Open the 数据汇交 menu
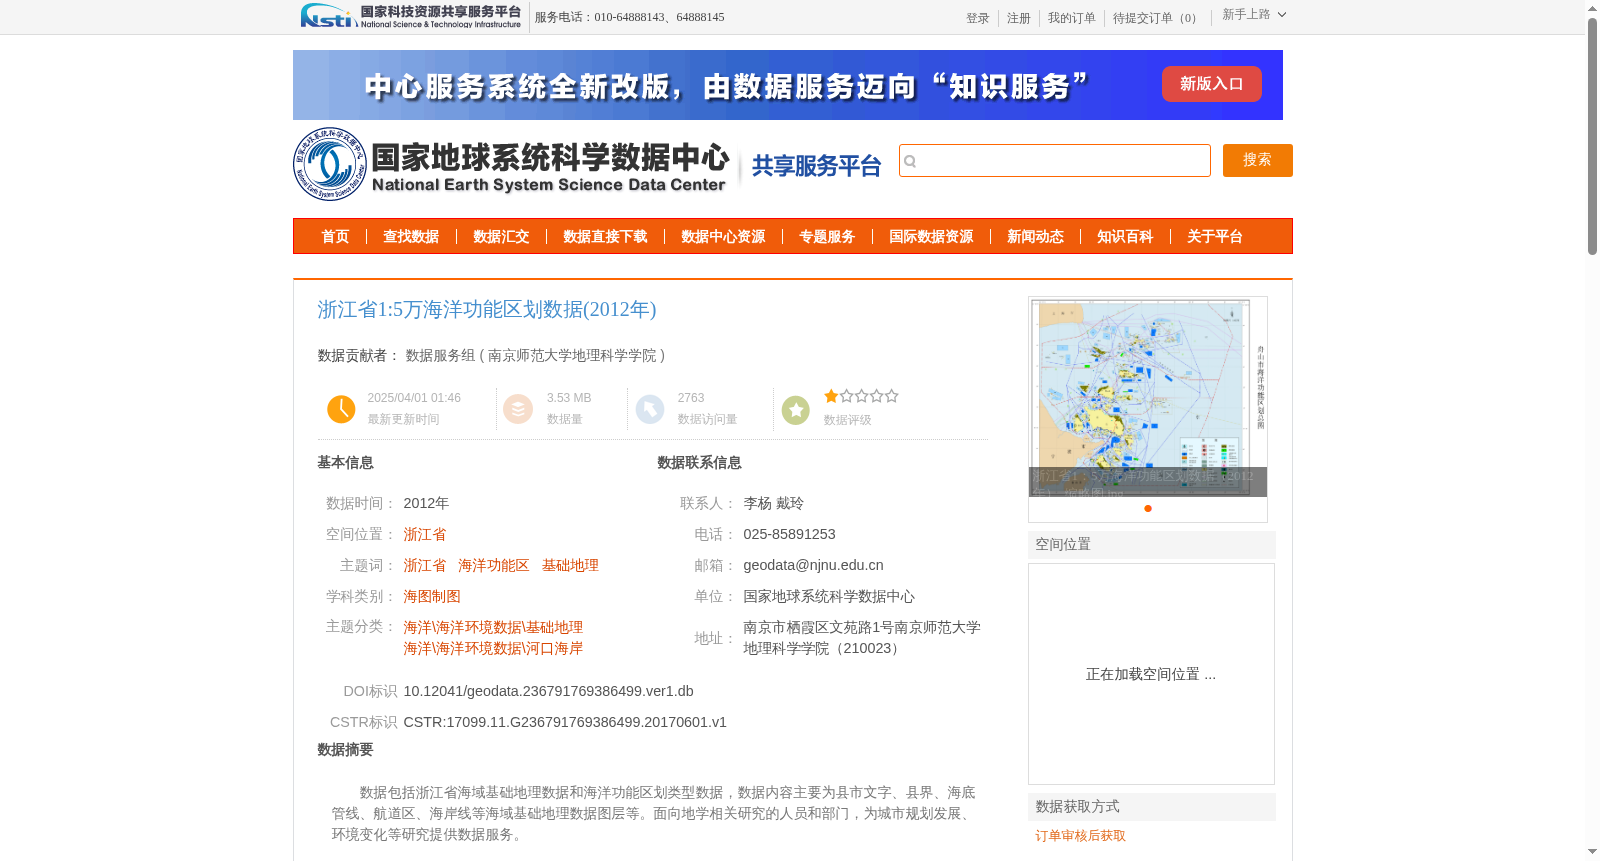 501,236
